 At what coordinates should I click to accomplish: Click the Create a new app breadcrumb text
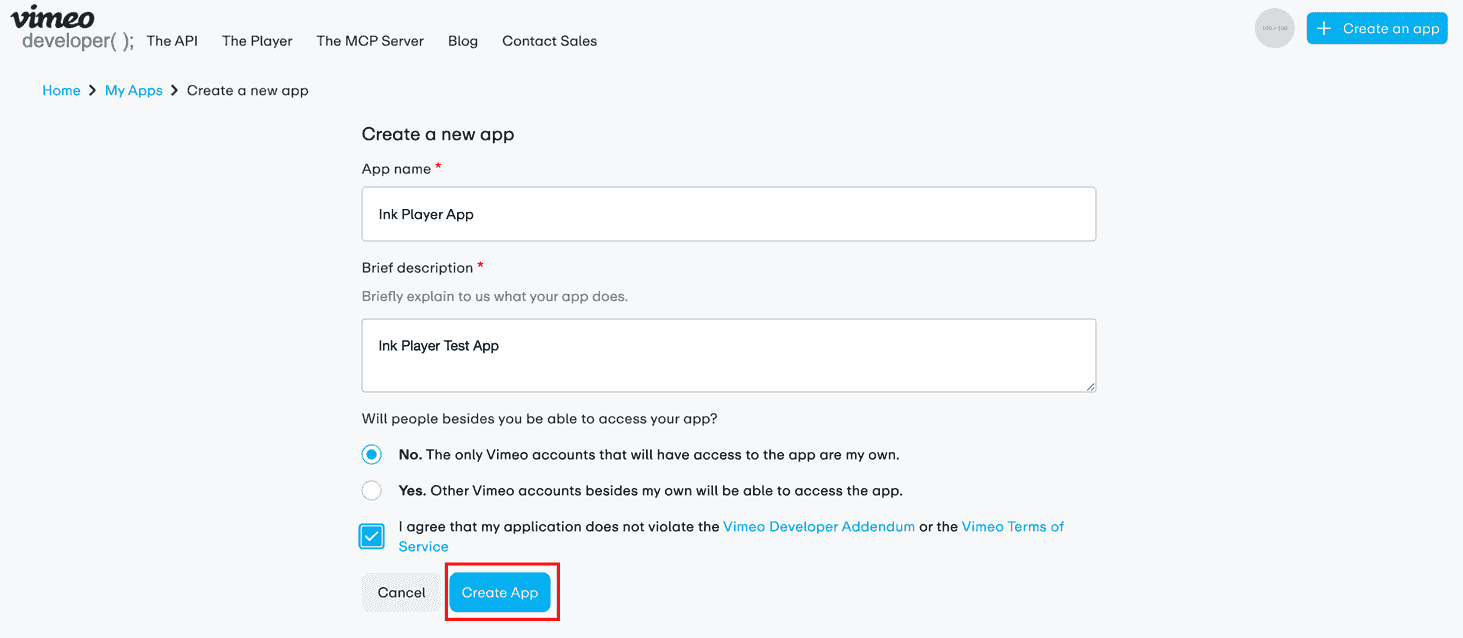[x=248, y=90]
